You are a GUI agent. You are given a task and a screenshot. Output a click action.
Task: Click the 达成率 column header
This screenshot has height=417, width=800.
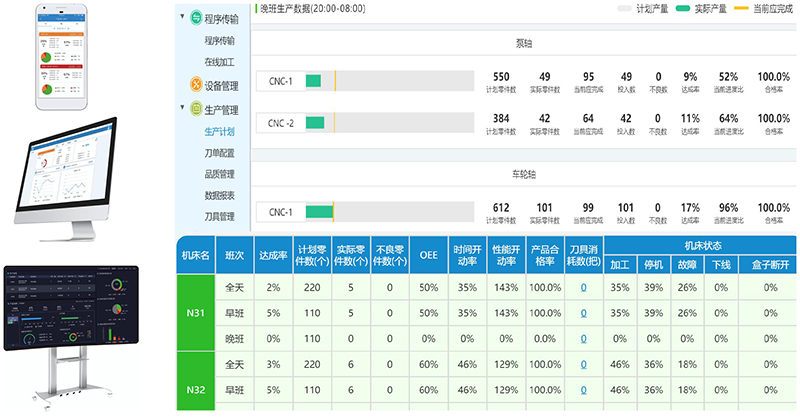(x=272, y=256)
